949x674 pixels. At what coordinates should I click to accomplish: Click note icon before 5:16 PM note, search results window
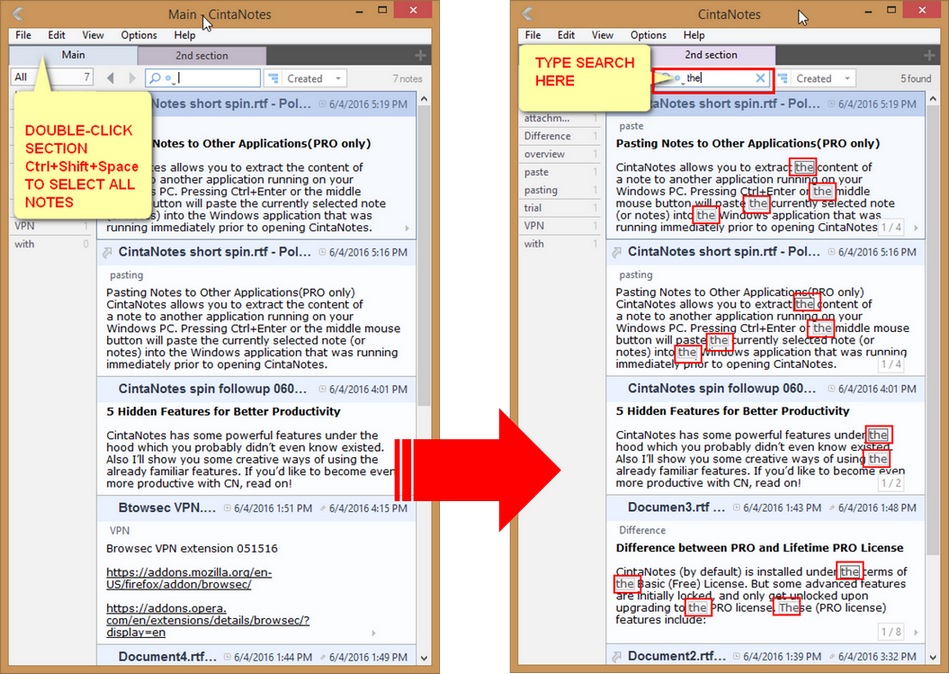617,252
